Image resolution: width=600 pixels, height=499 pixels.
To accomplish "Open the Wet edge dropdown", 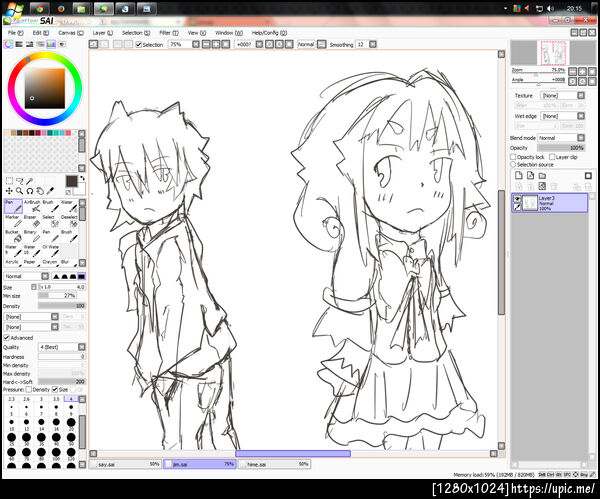I will pyautogui.click(x=563, y=116).
